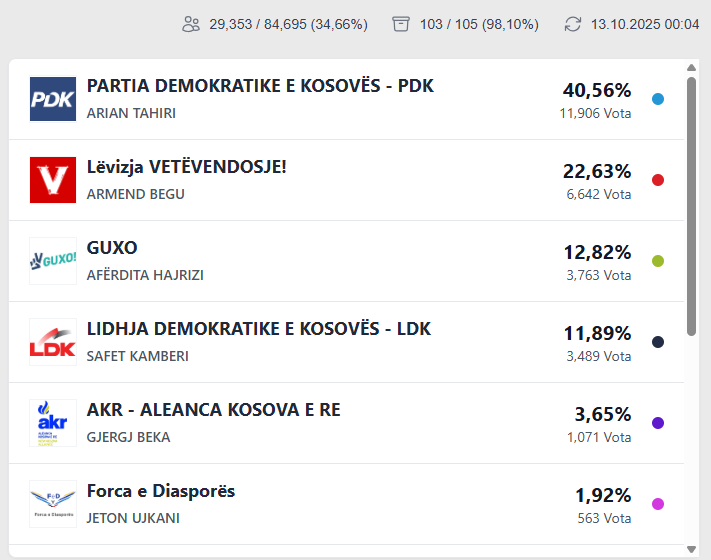Click the AKR party logo
Image resolution: width=711 pixels, height=560 pixels.
click(x=53, y=423)
